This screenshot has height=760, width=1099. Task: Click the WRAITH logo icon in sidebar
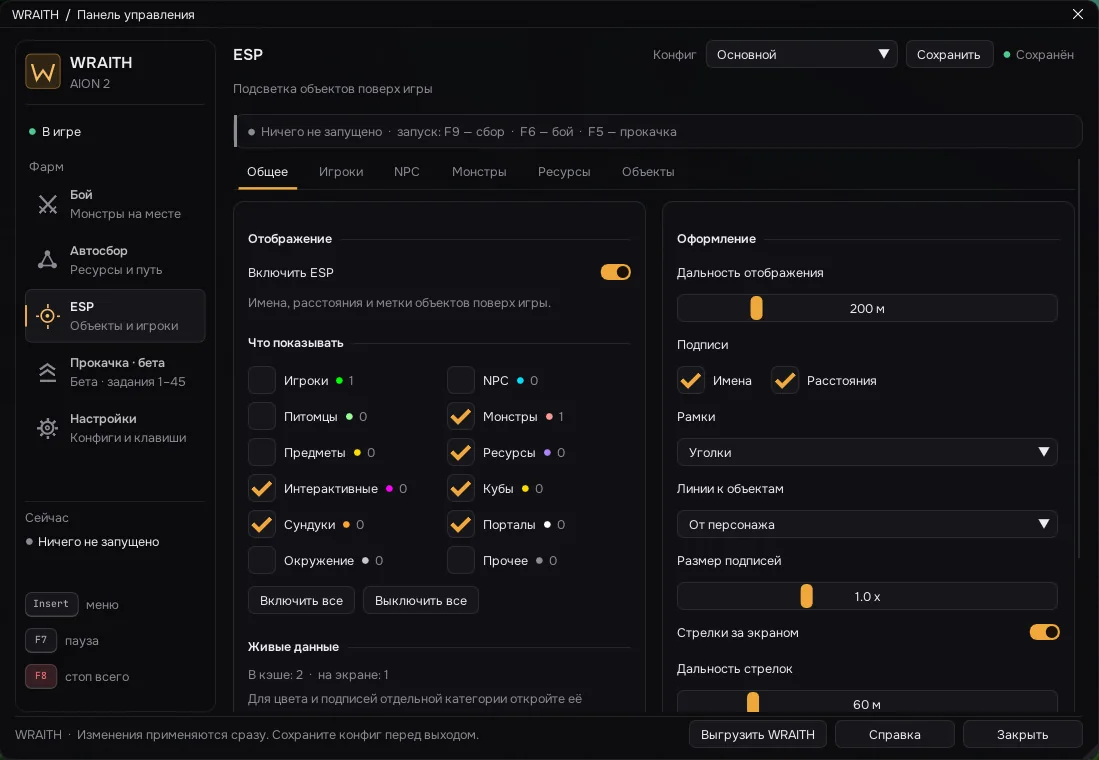43,72
